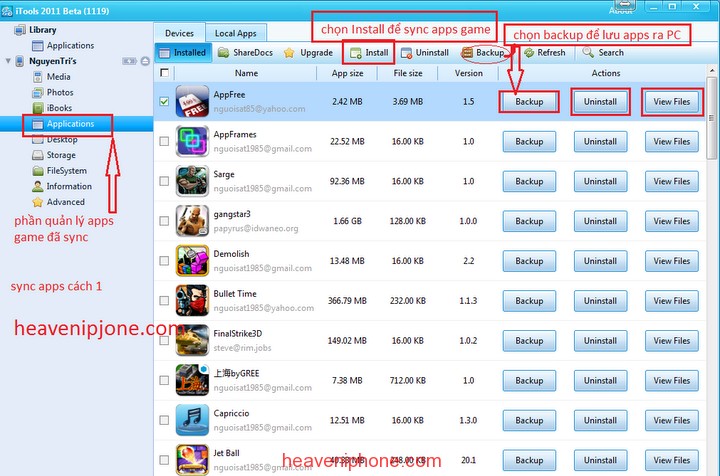Click the Demolish app icon
Viewport: 720px width, 476px height.
click(192, 261)
